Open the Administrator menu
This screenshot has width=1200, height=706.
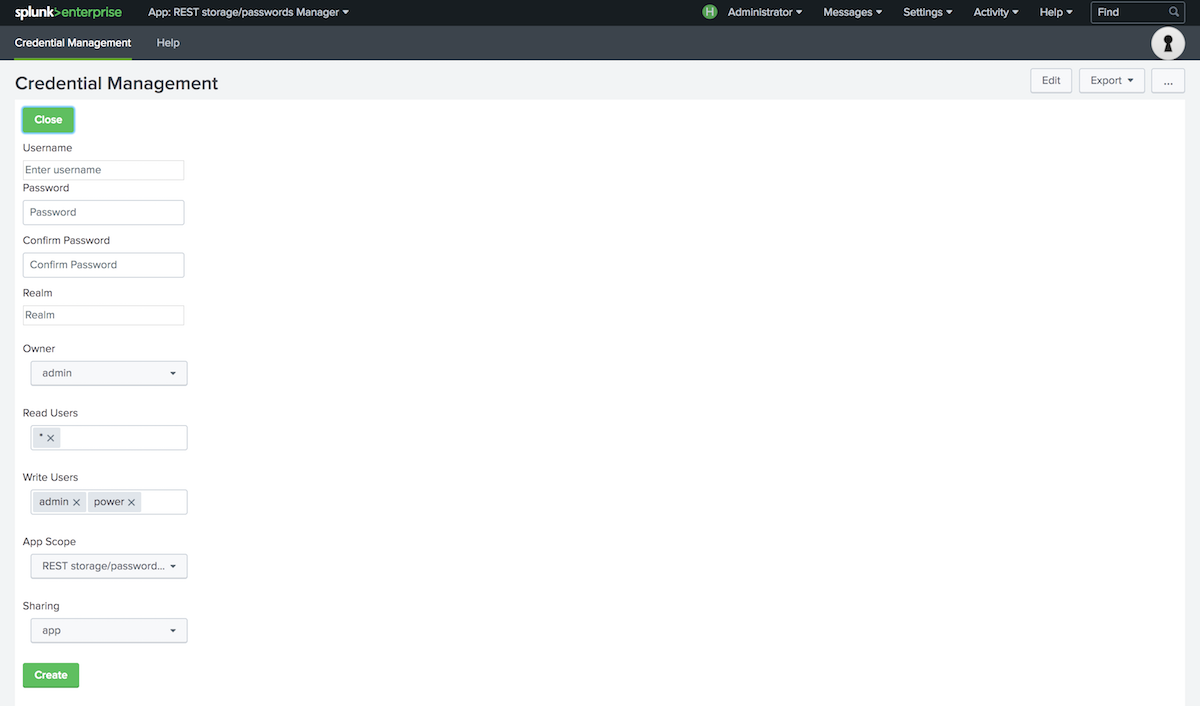765,12
